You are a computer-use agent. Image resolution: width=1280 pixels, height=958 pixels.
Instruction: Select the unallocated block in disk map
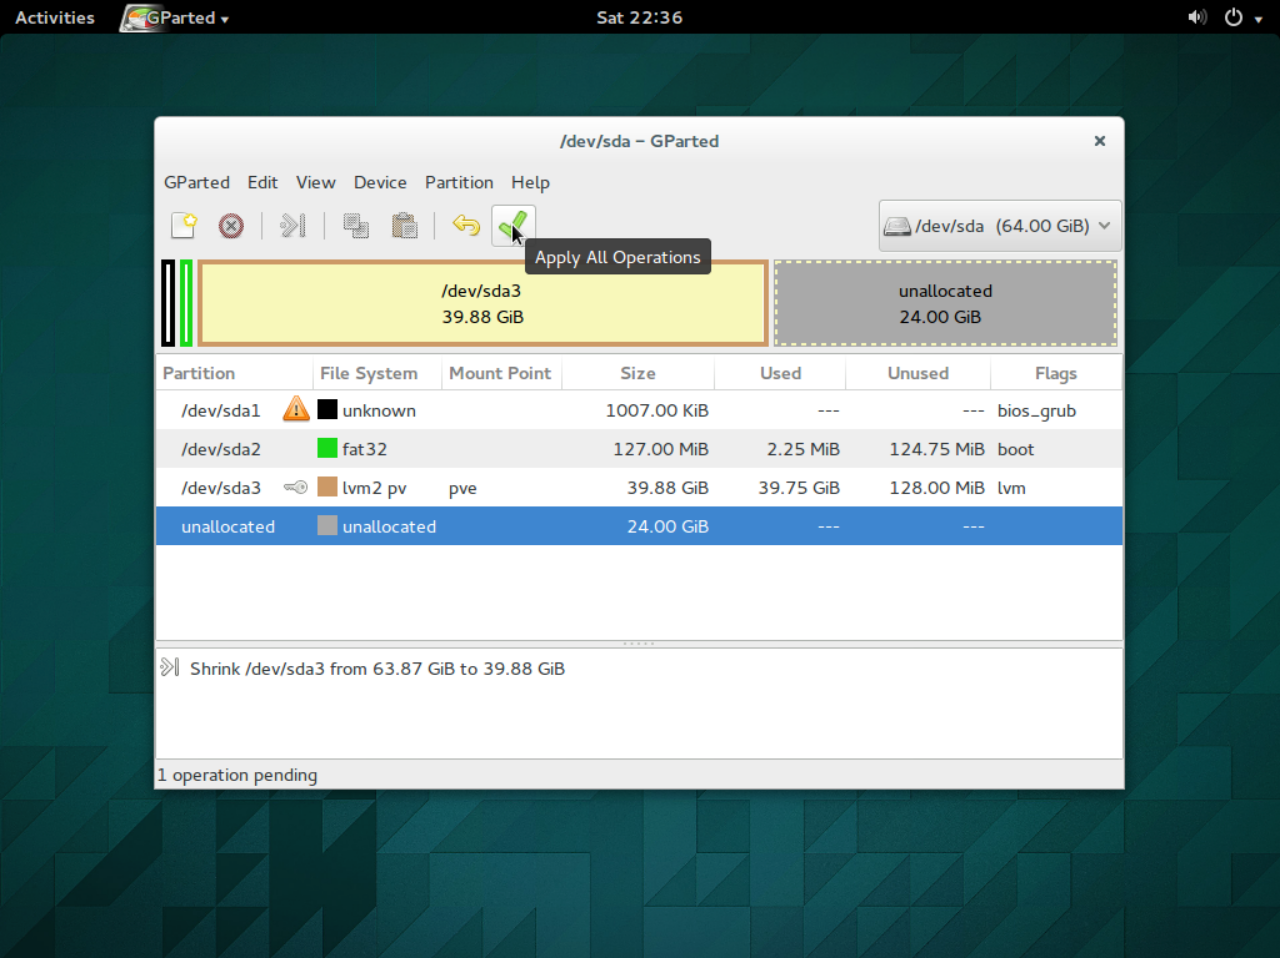(945, 303)
